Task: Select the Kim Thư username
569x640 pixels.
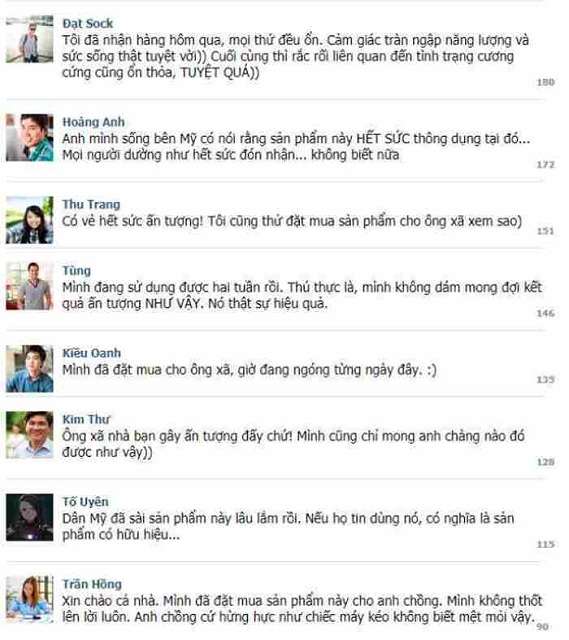Action: click(87, 419)
